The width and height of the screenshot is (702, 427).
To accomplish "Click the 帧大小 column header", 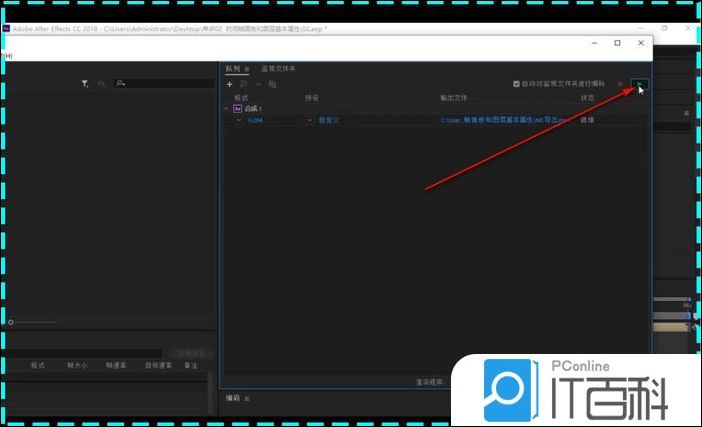I will click(x=77, y=365).
